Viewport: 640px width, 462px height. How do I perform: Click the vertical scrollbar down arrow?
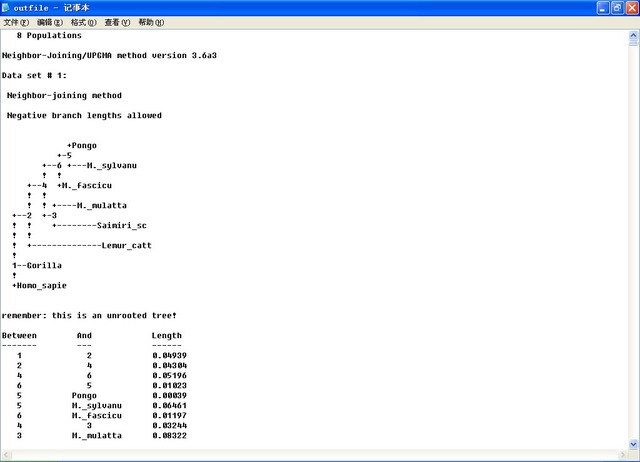tap(633, 444)
